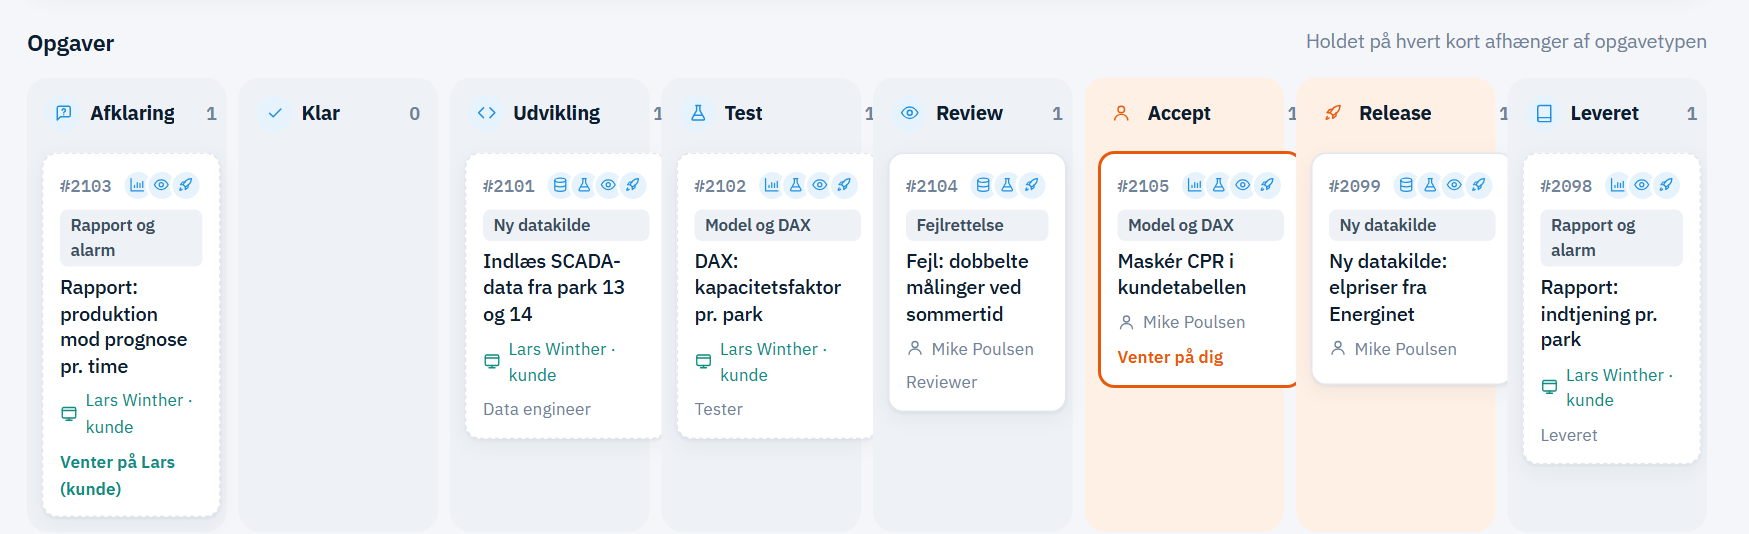
Task: Click 'Venter på dig' on card #2105
Action: 1170,357
